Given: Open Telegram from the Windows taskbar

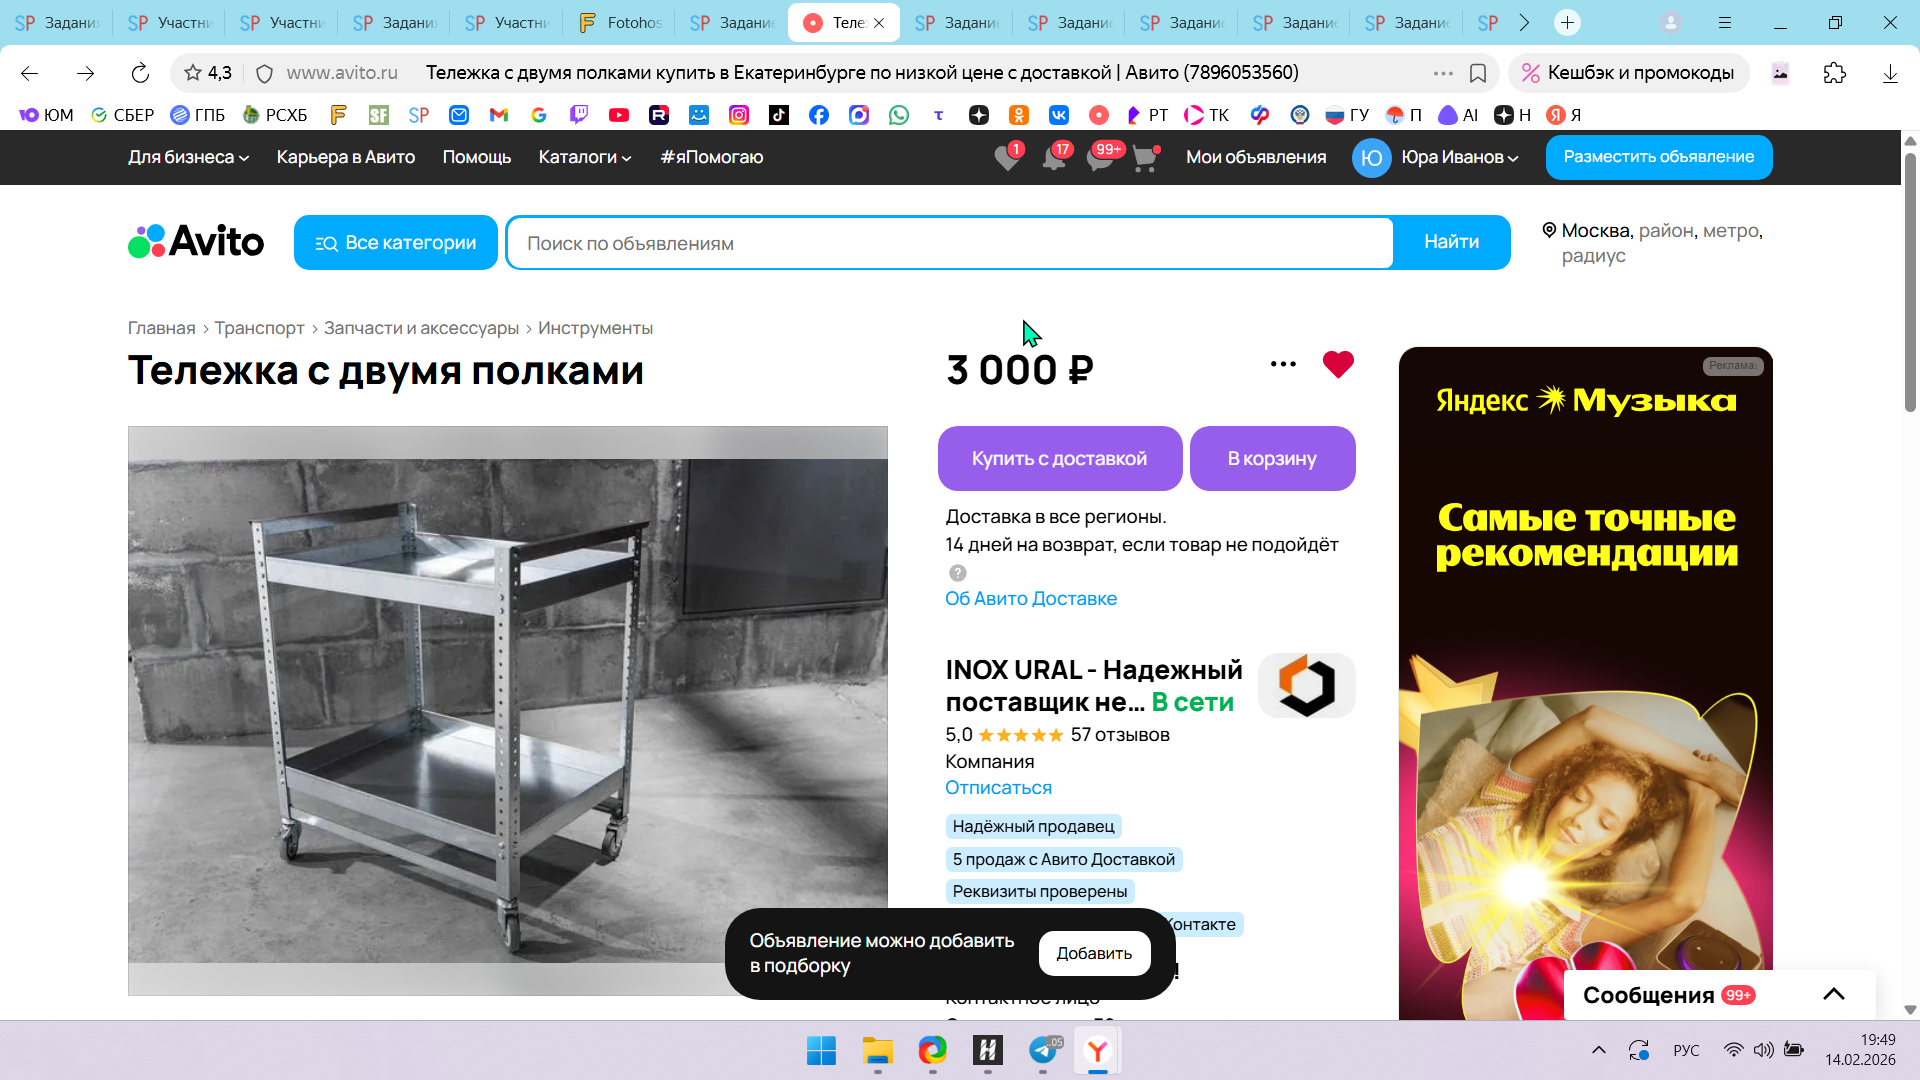Looking at the screenshot, I should tap(1043, 1050).
